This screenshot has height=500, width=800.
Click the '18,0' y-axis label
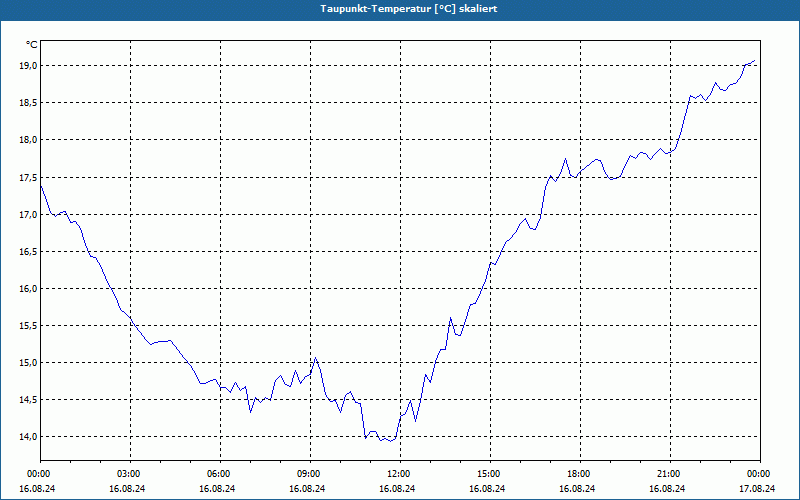pyautogui.click(x=27, y=140)
